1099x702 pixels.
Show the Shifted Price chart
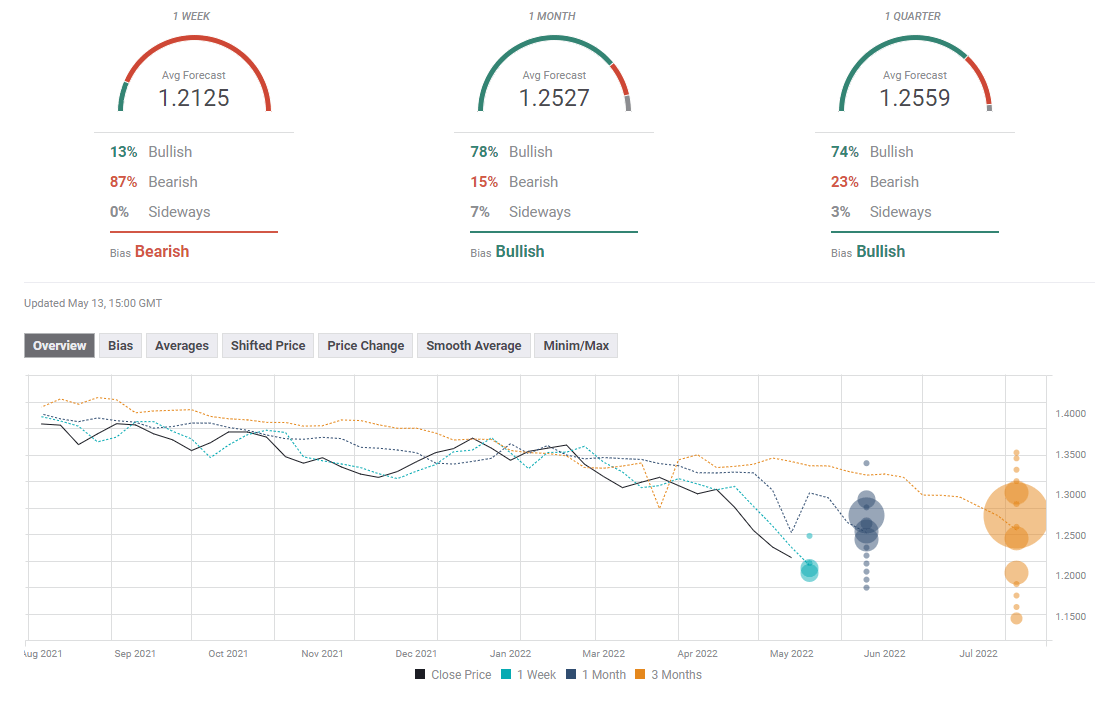tap(268, 346)
